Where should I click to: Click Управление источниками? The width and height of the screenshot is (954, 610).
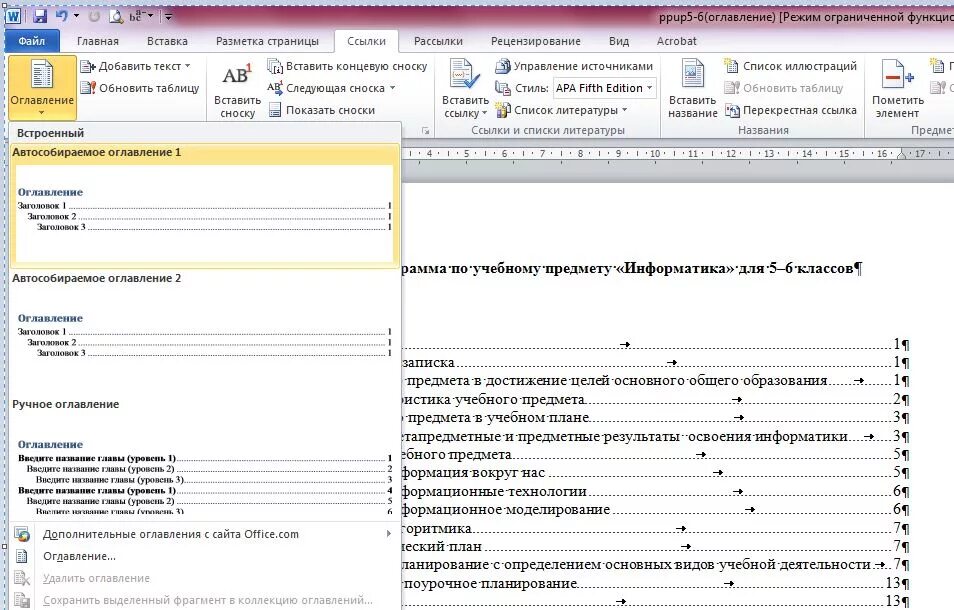click(x=574, y=66)
